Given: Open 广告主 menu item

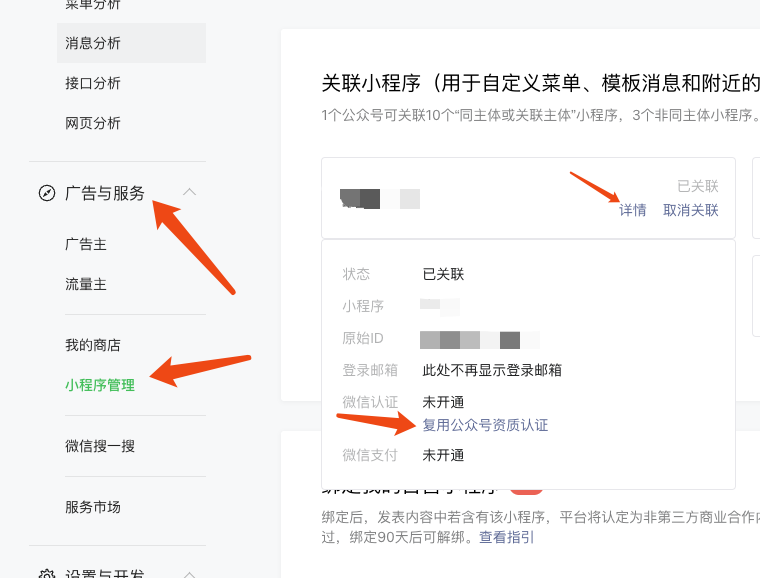Looking at the screenshot, I should click(86, 244).
